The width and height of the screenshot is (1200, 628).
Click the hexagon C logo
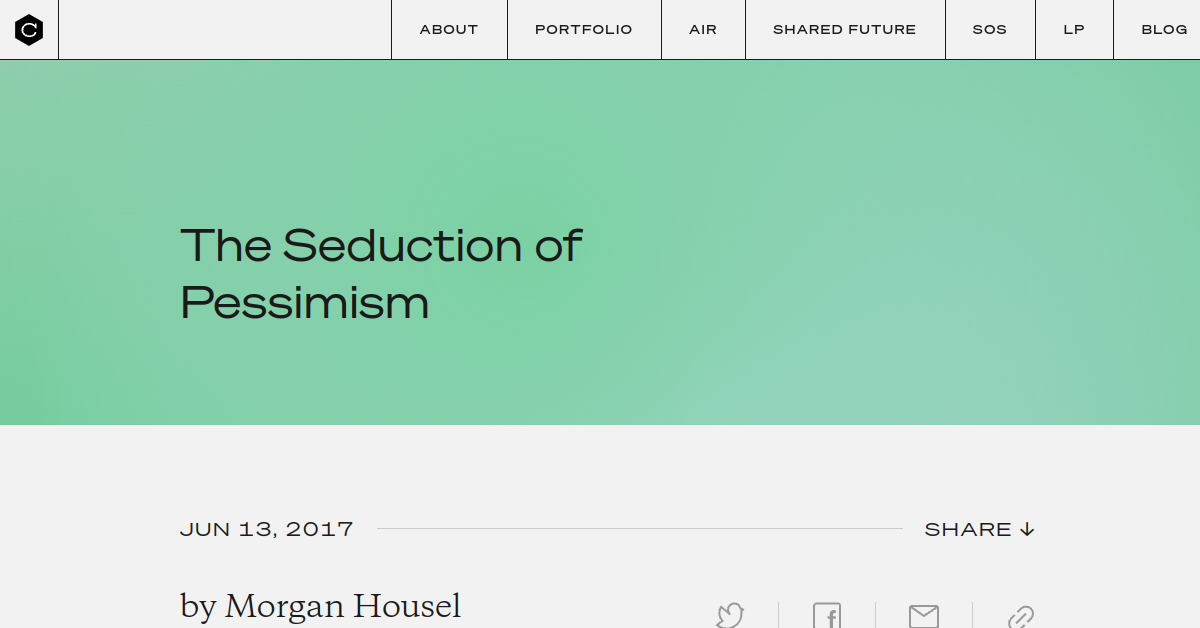coord(29,30)
